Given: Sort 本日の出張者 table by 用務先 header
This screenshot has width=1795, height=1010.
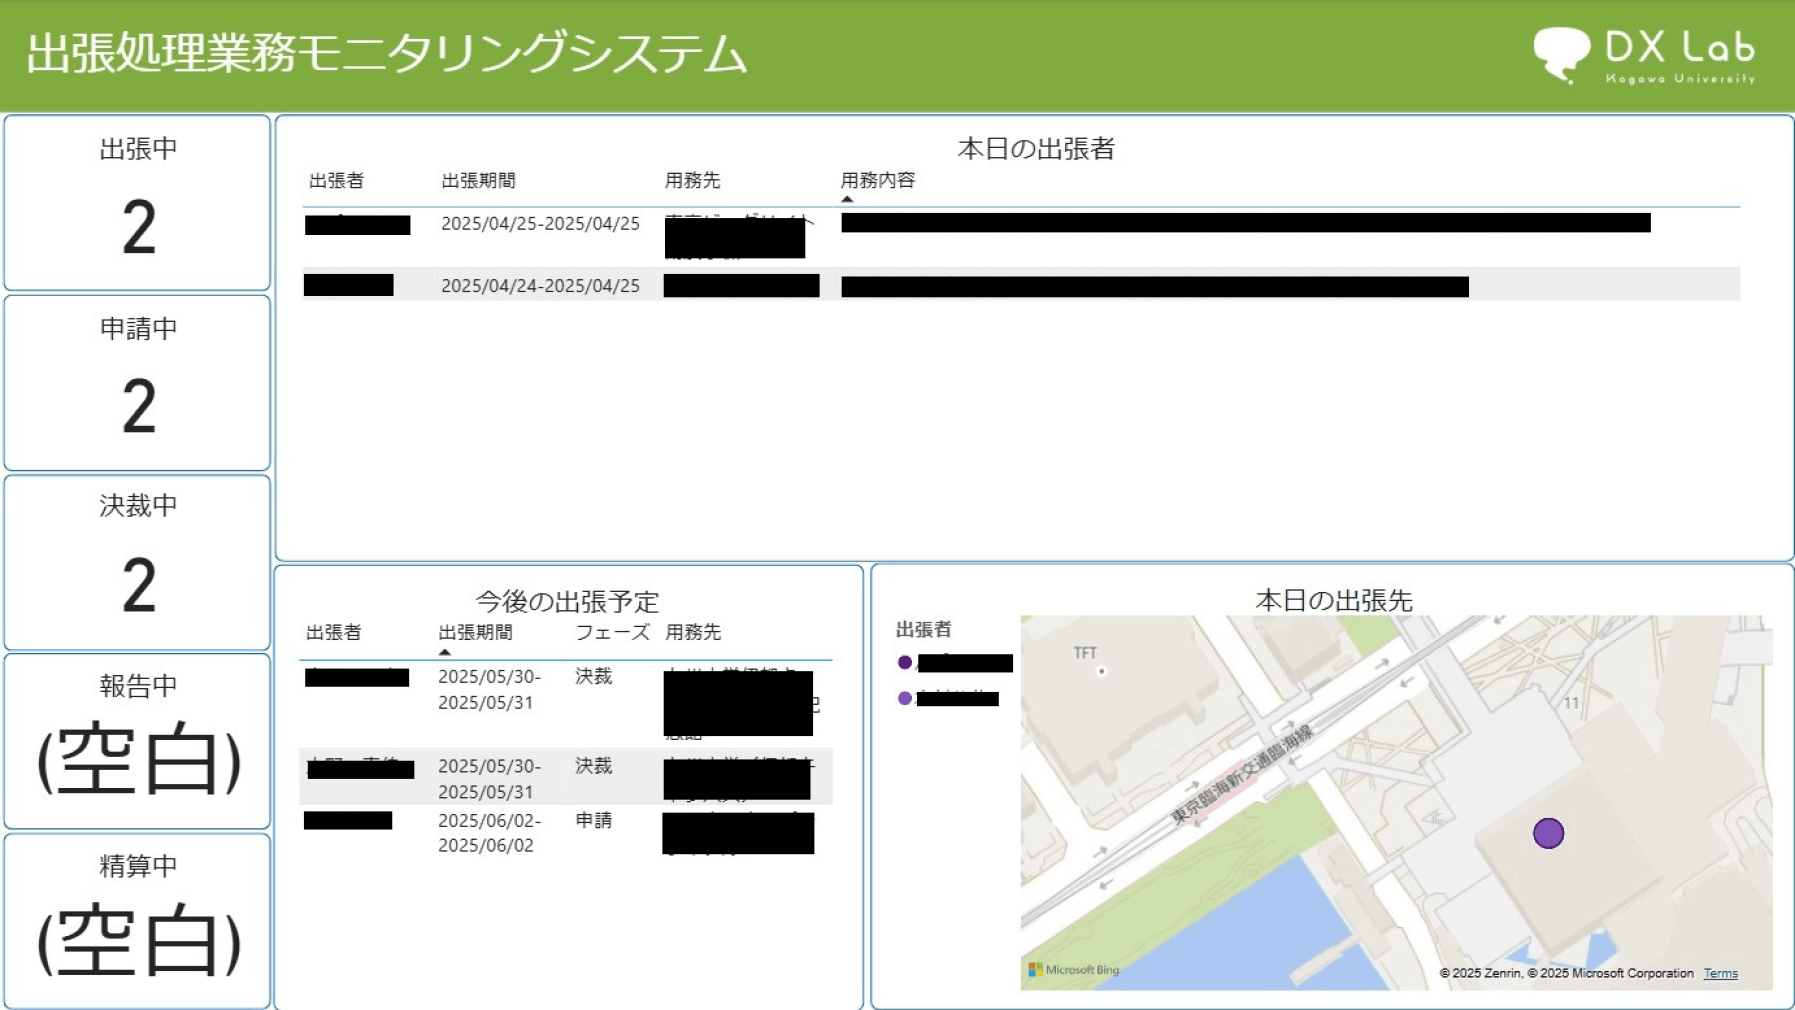Looking at the screenshot, I should coord(692,181).
